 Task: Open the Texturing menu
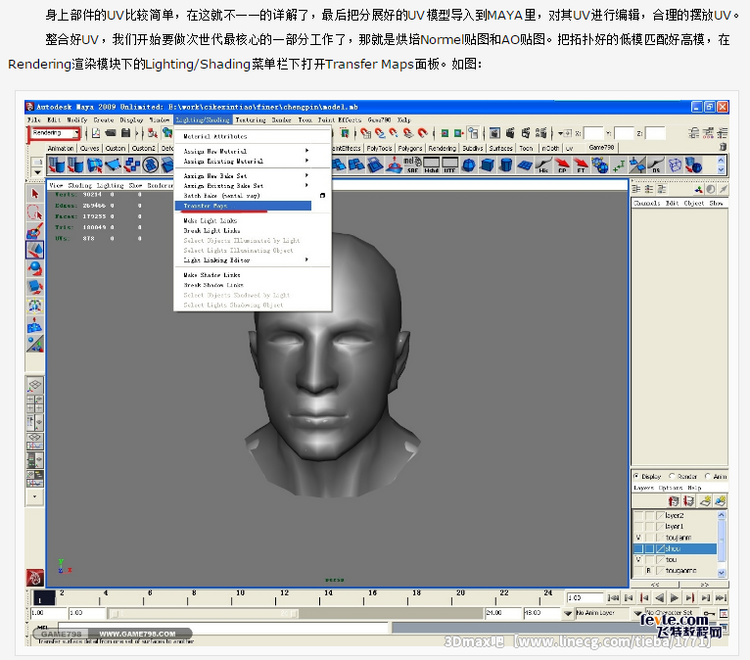250,120
